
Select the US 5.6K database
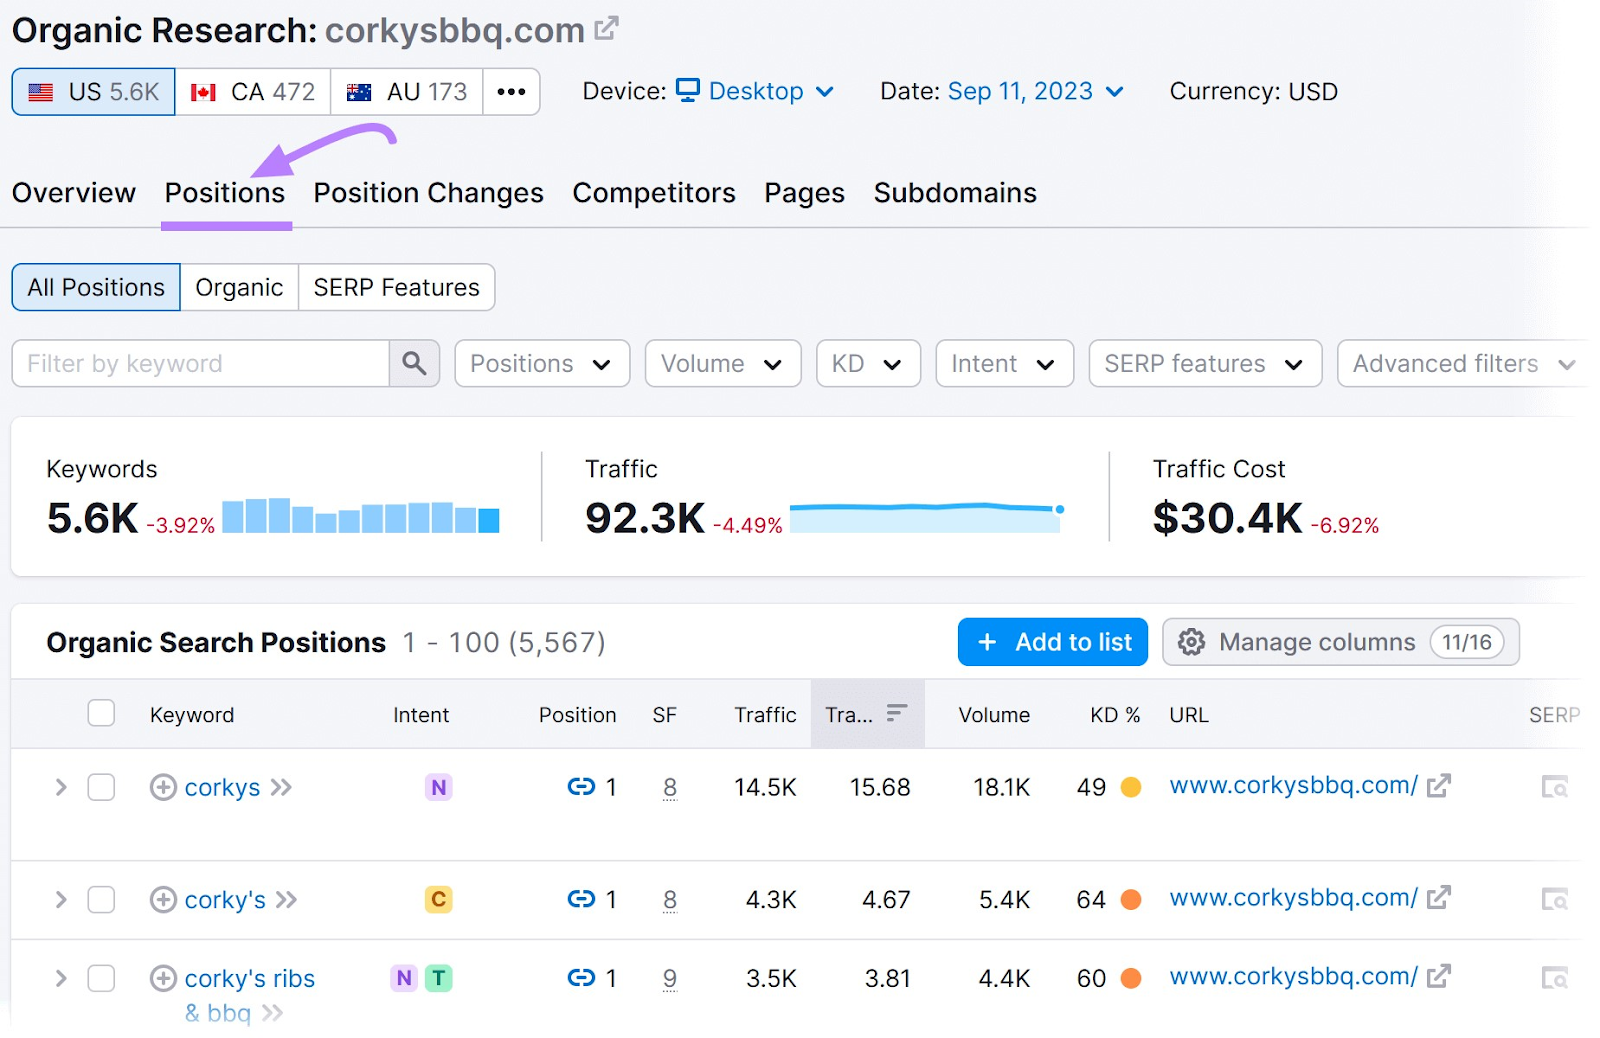click(93, 92)
